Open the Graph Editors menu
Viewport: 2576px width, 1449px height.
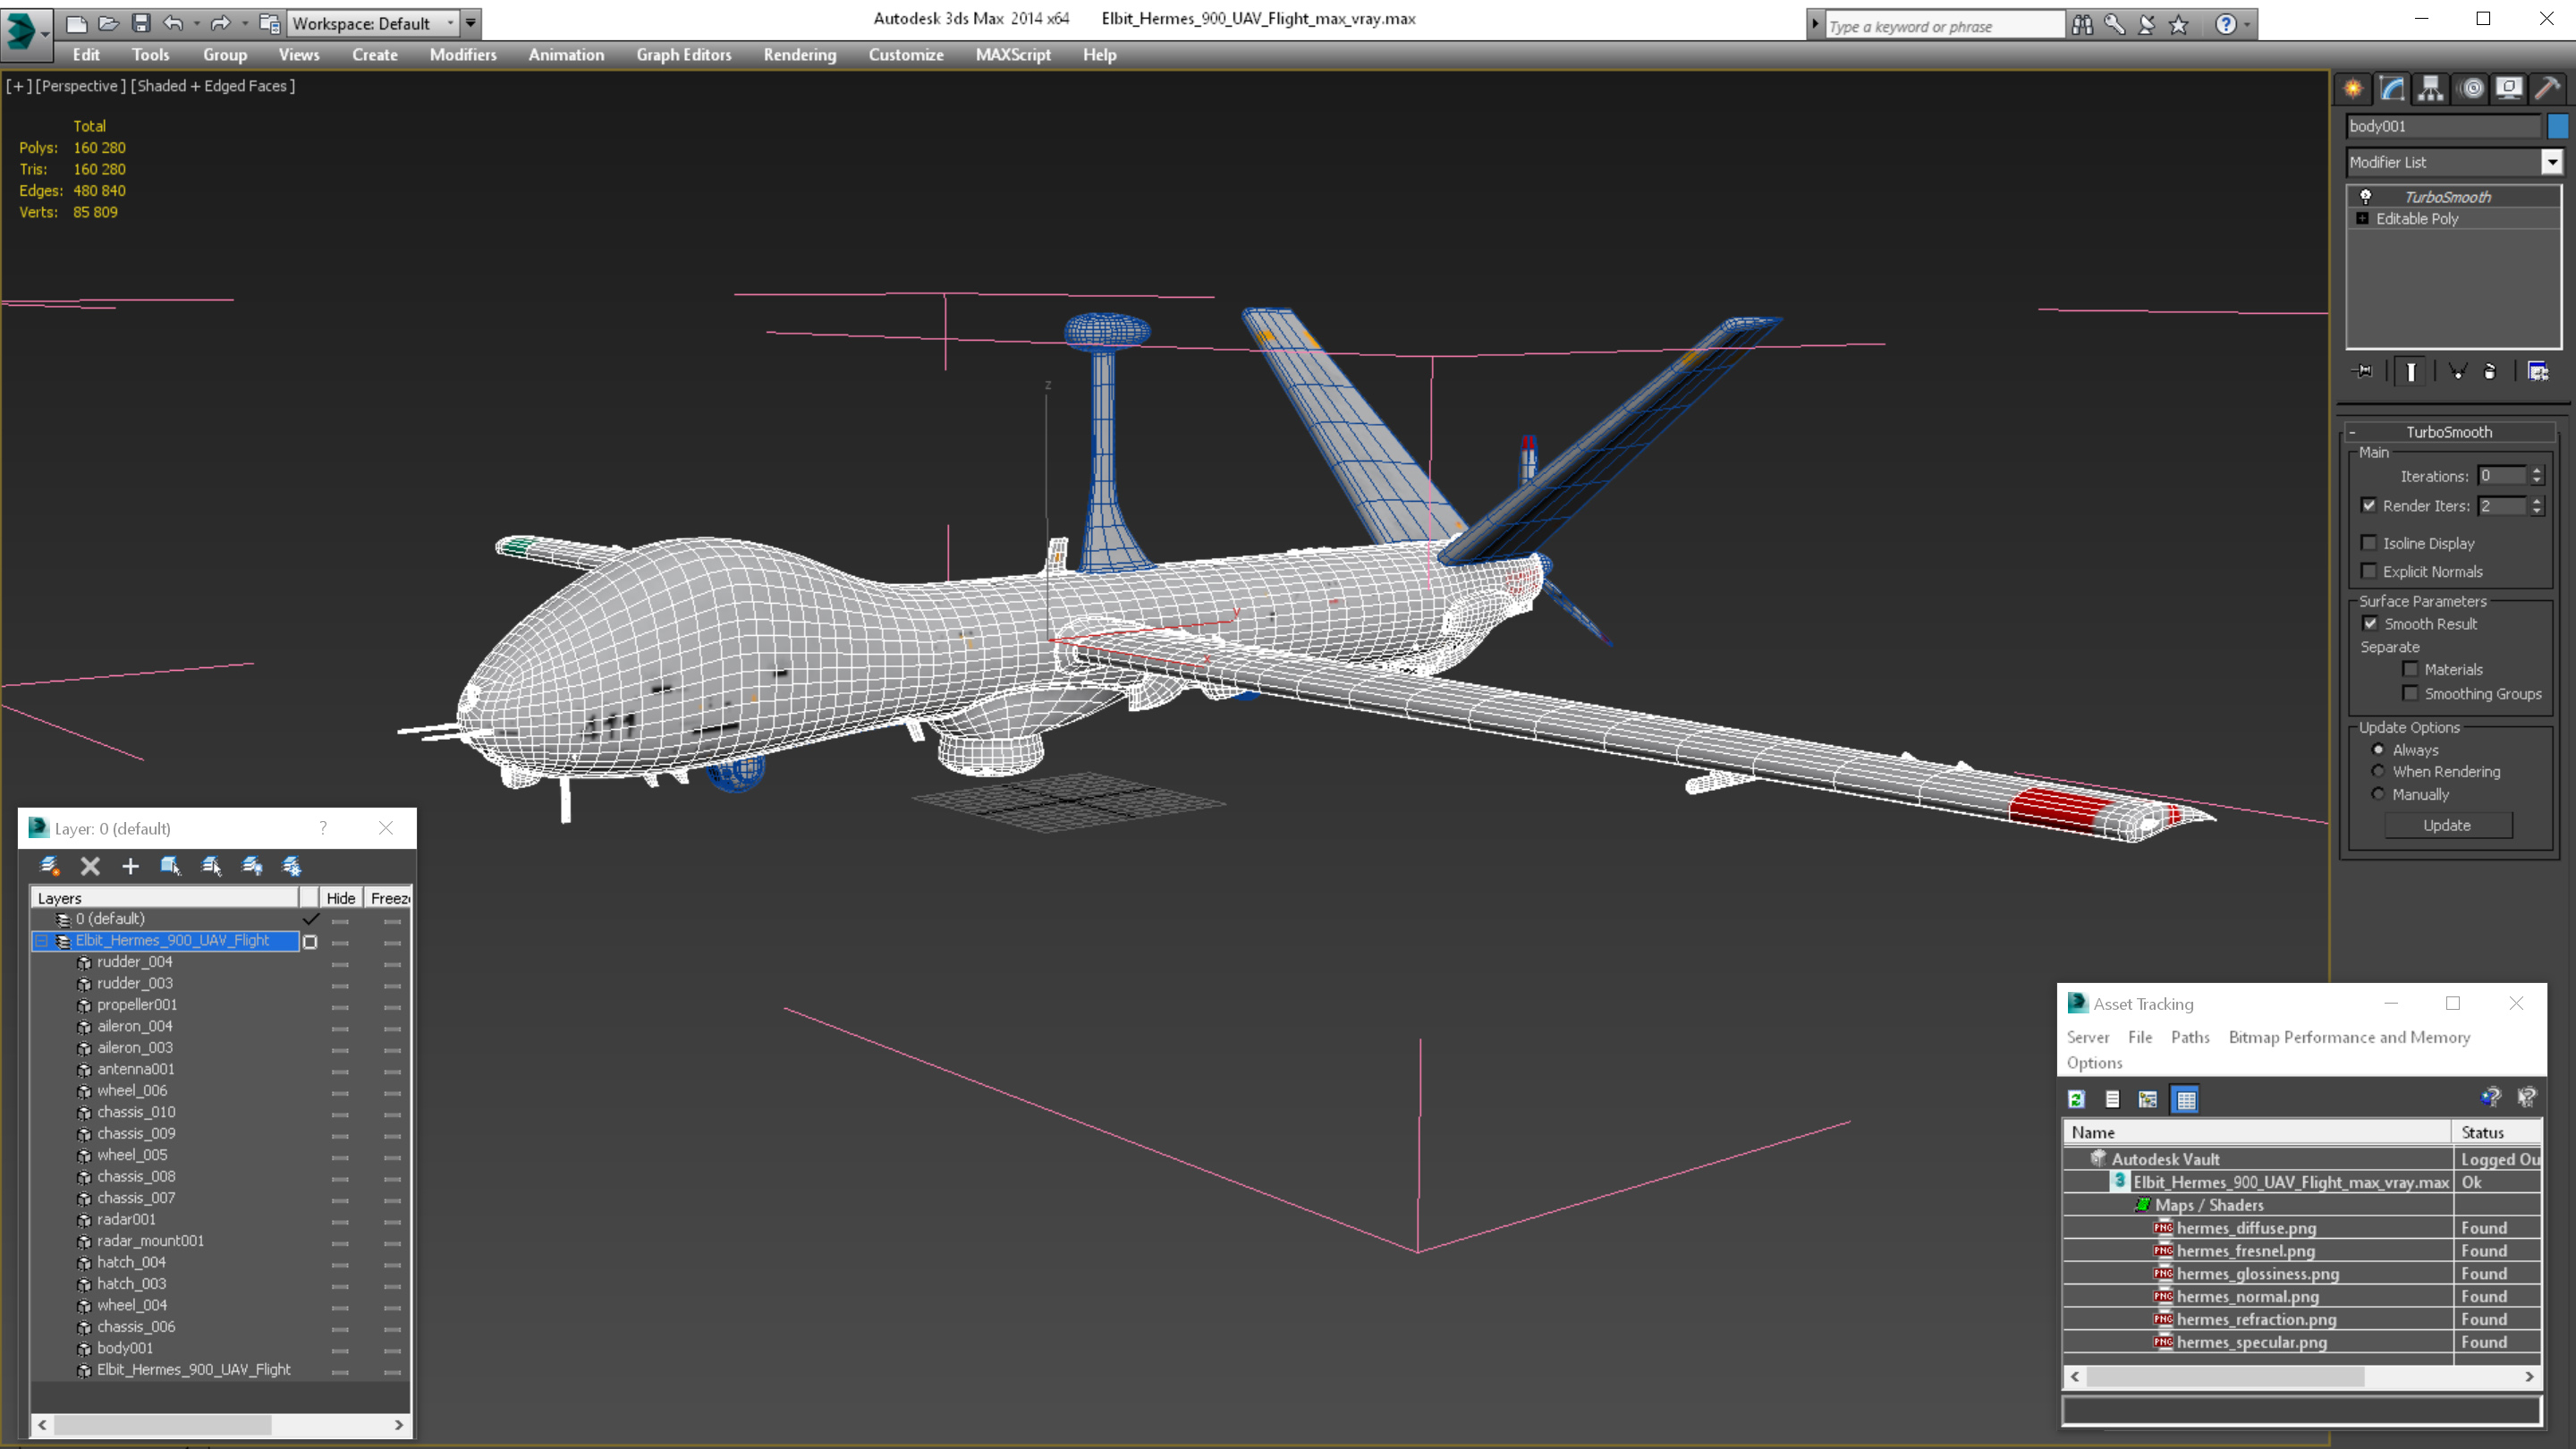[x=684, y=55]
